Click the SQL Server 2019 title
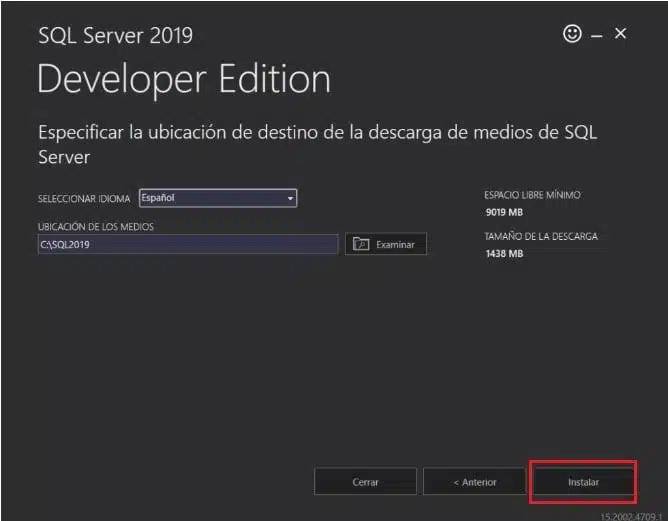 pyautogui.click(x=115, y=35)
